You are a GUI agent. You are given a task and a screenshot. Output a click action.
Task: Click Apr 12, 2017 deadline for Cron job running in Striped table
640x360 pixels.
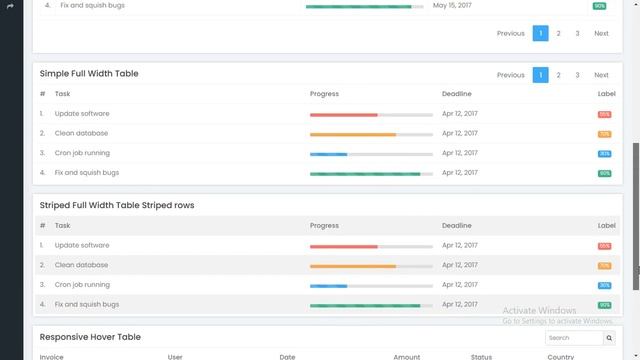click(x=460, y=285)
